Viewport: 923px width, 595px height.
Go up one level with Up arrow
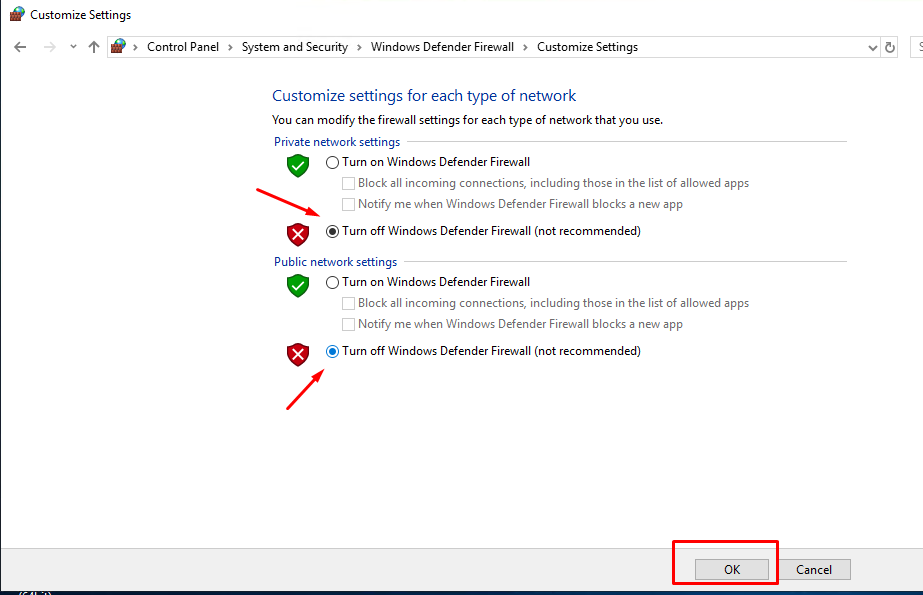tap(94, 47)
